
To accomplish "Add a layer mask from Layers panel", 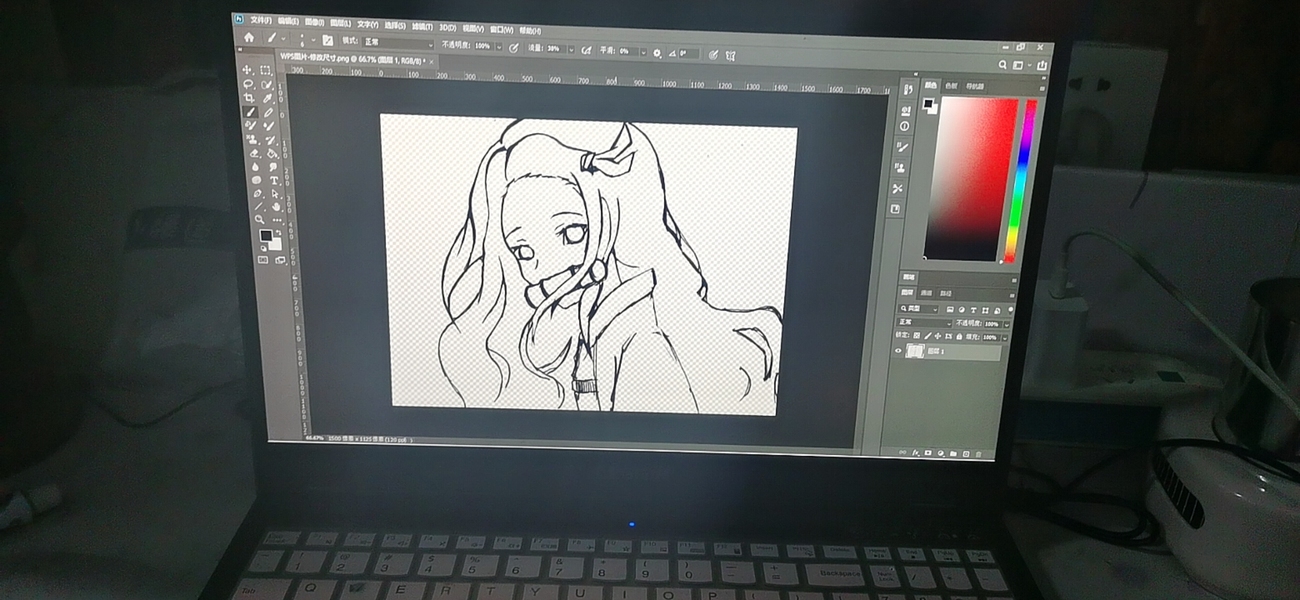I will (928, 452).
